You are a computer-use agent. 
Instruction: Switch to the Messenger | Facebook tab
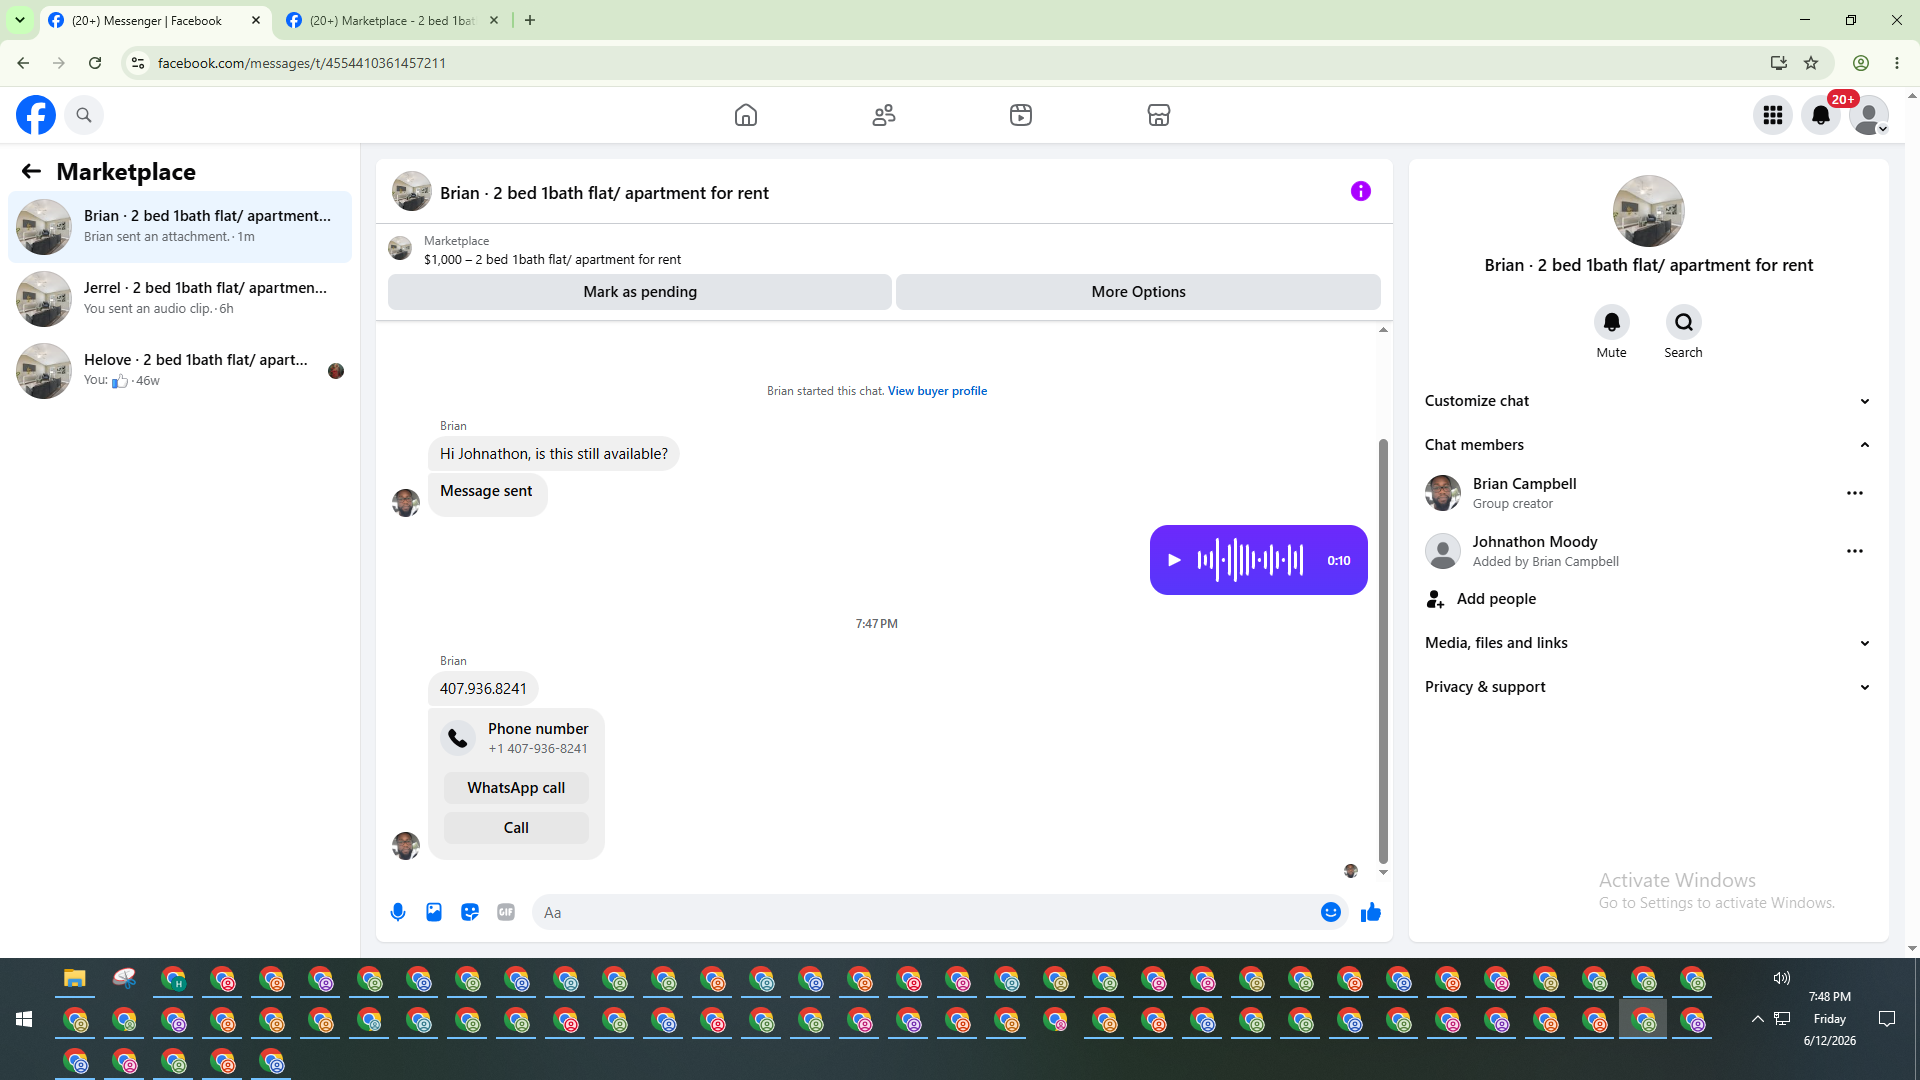[x=155, y=20]
